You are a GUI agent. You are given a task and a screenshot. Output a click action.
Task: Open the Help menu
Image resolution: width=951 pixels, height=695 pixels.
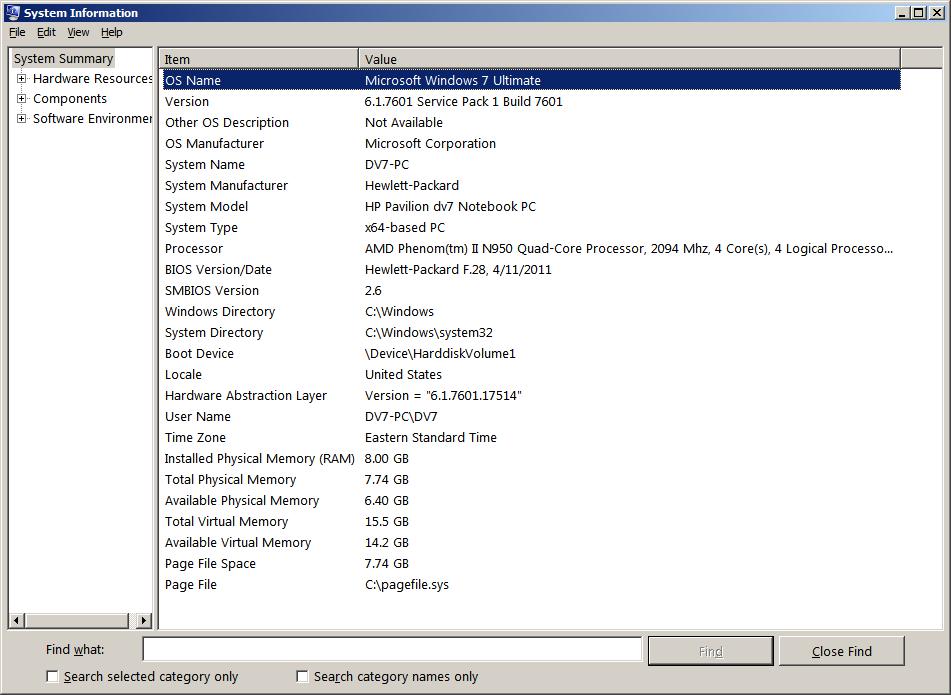coord(112,32)
